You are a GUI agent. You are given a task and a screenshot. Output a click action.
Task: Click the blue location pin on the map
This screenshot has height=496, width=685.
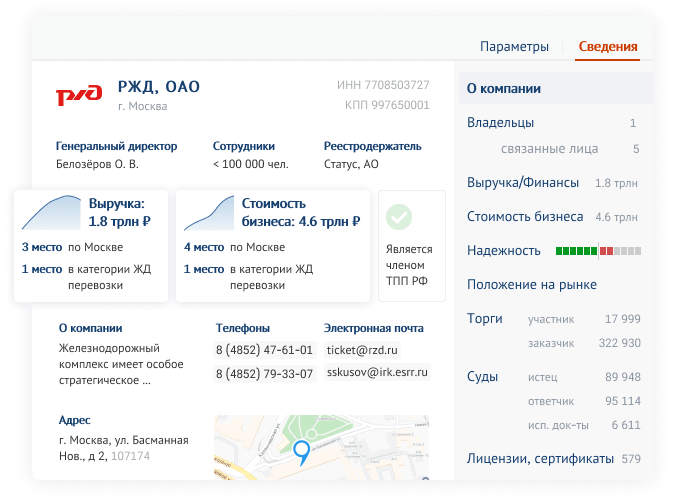301,452
